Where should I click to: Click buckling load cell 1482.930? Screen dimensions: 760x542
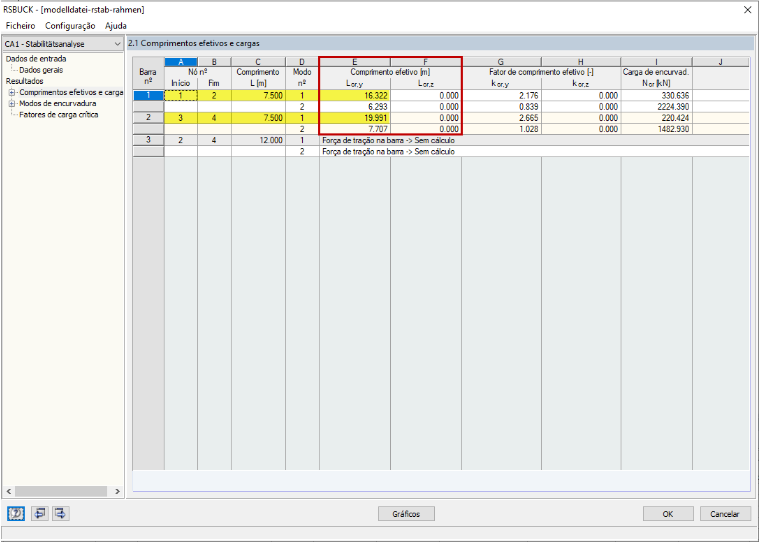point(657,129)
